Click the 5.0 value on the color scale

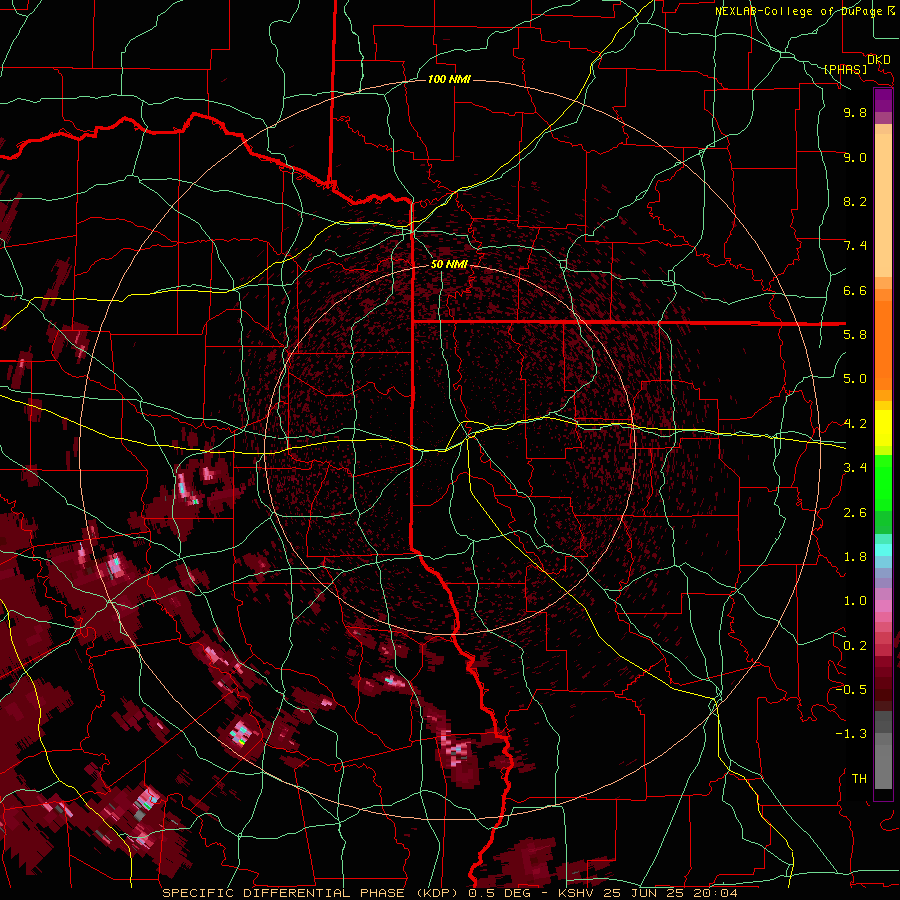click(855, 379)
